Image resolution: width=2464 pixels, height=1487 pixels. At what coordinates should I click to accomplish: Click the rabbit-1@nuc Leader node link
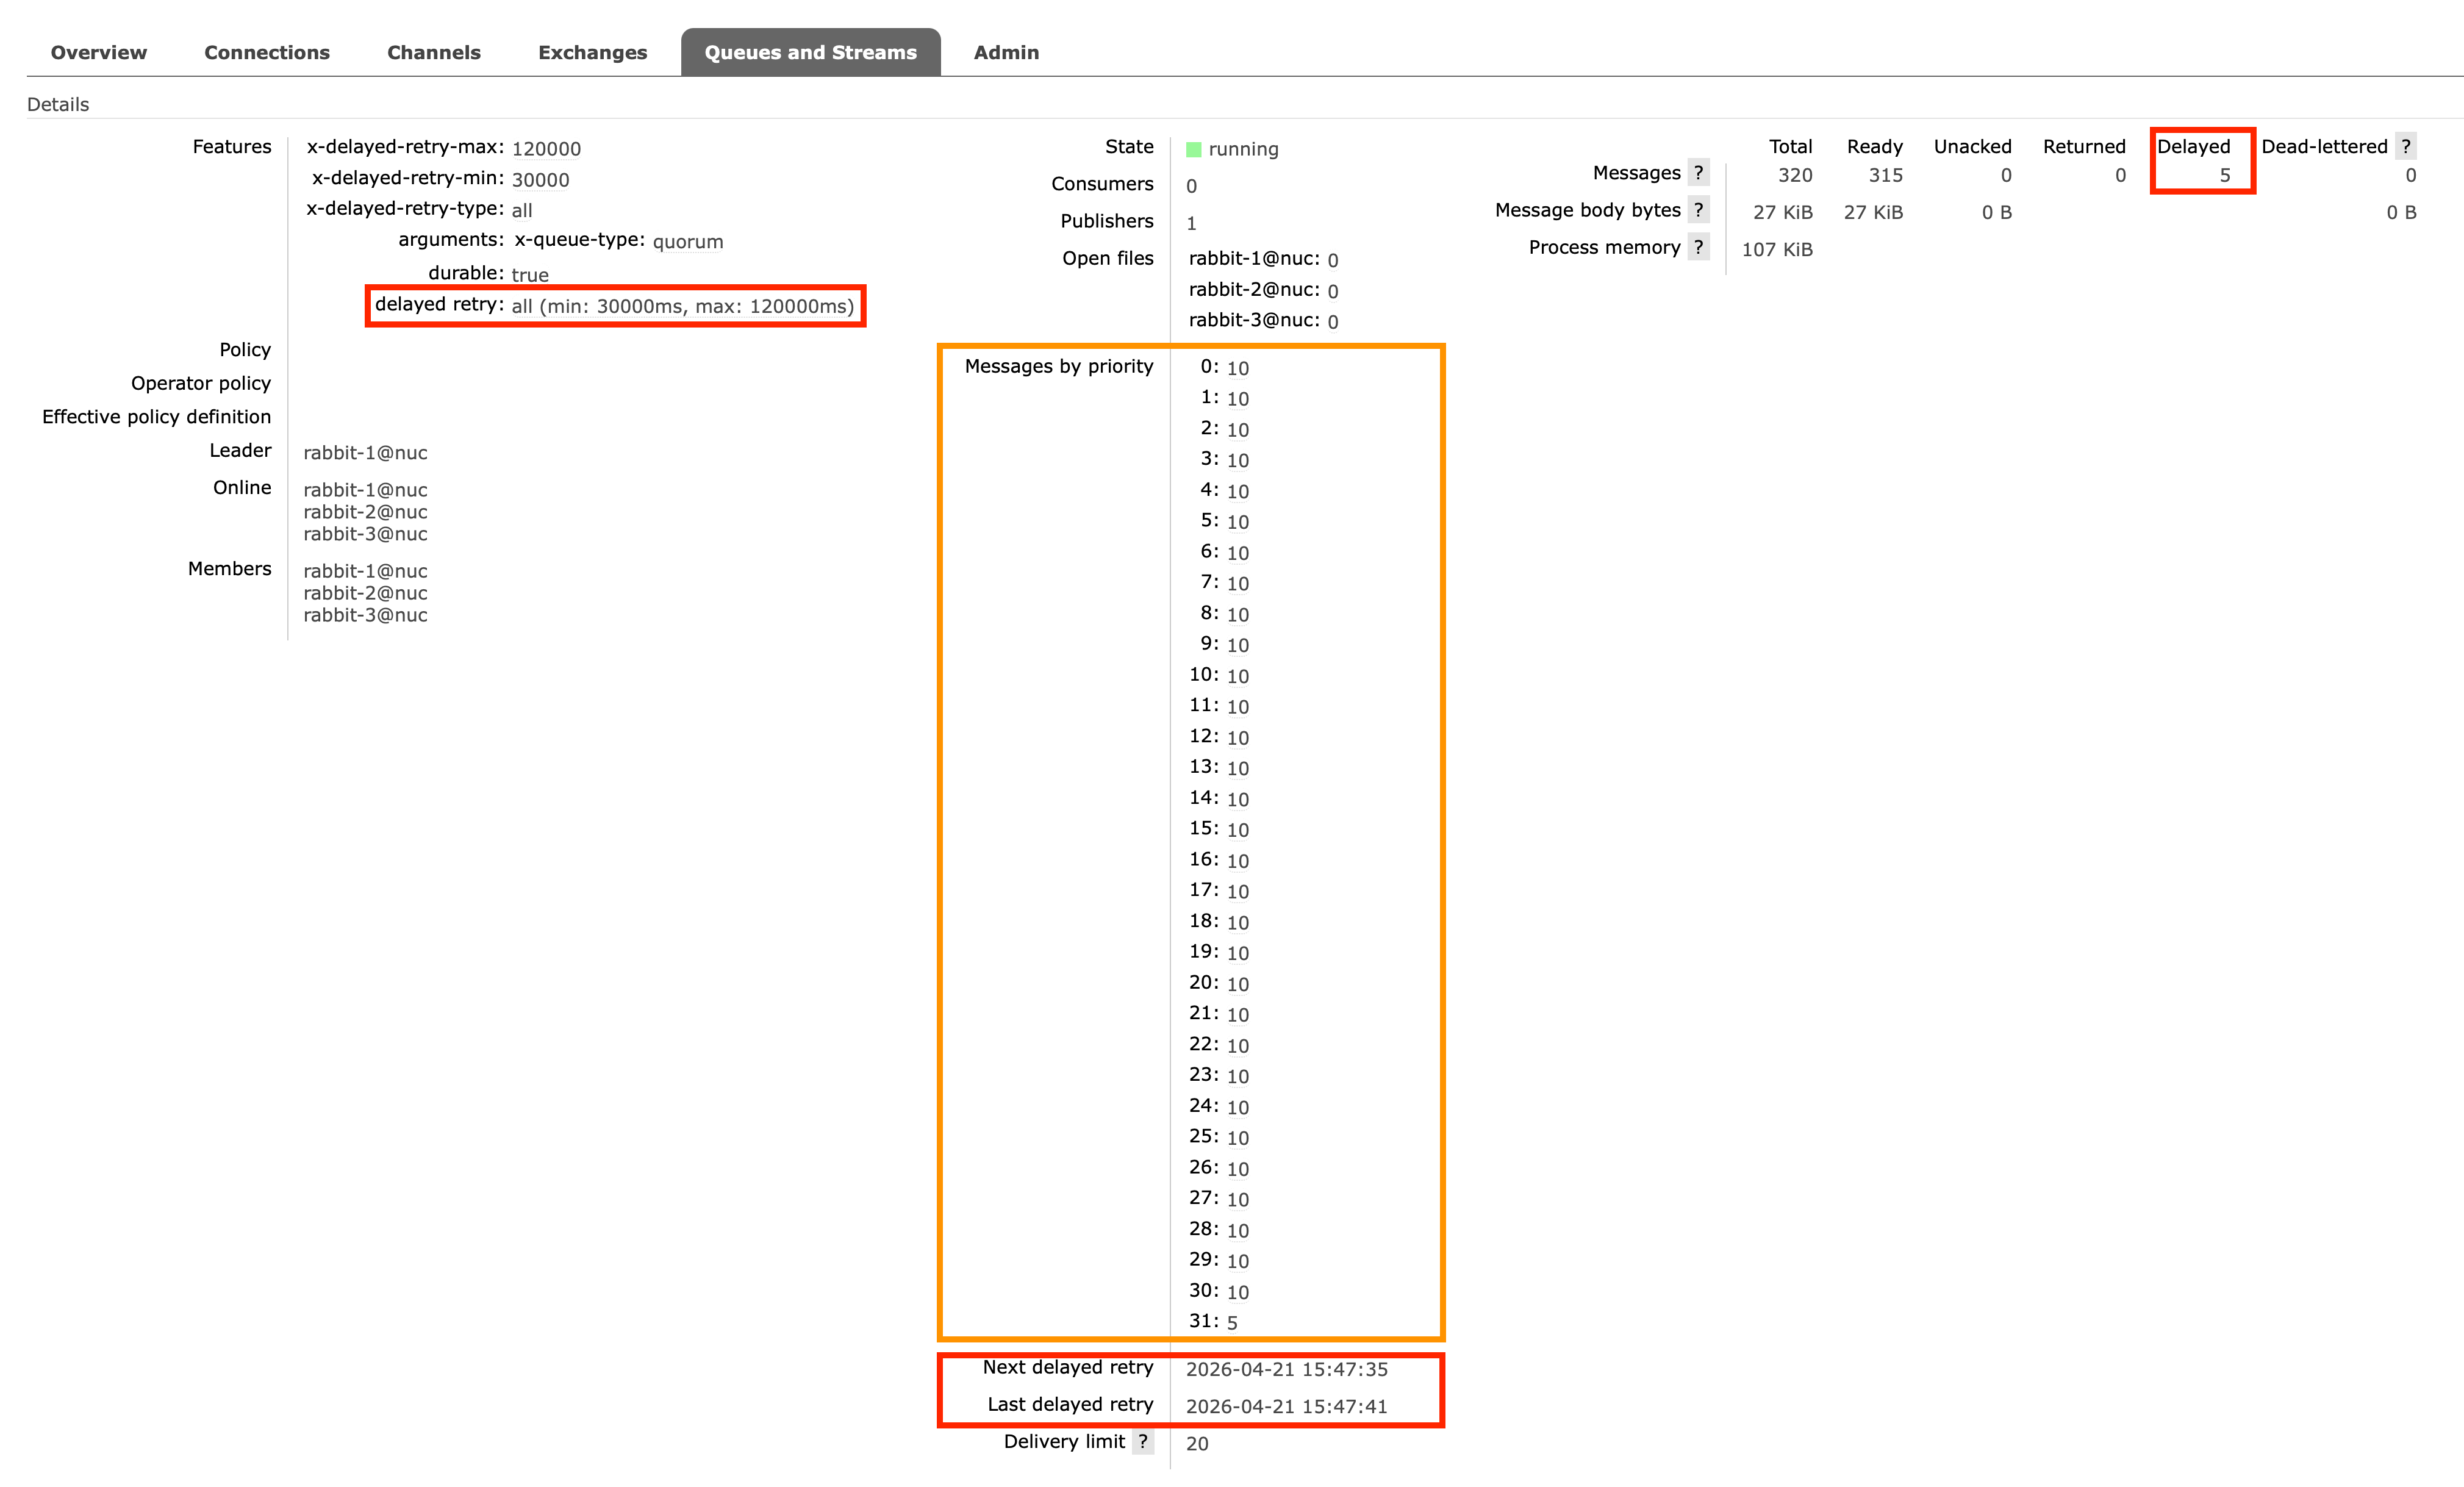click(366, 453)
